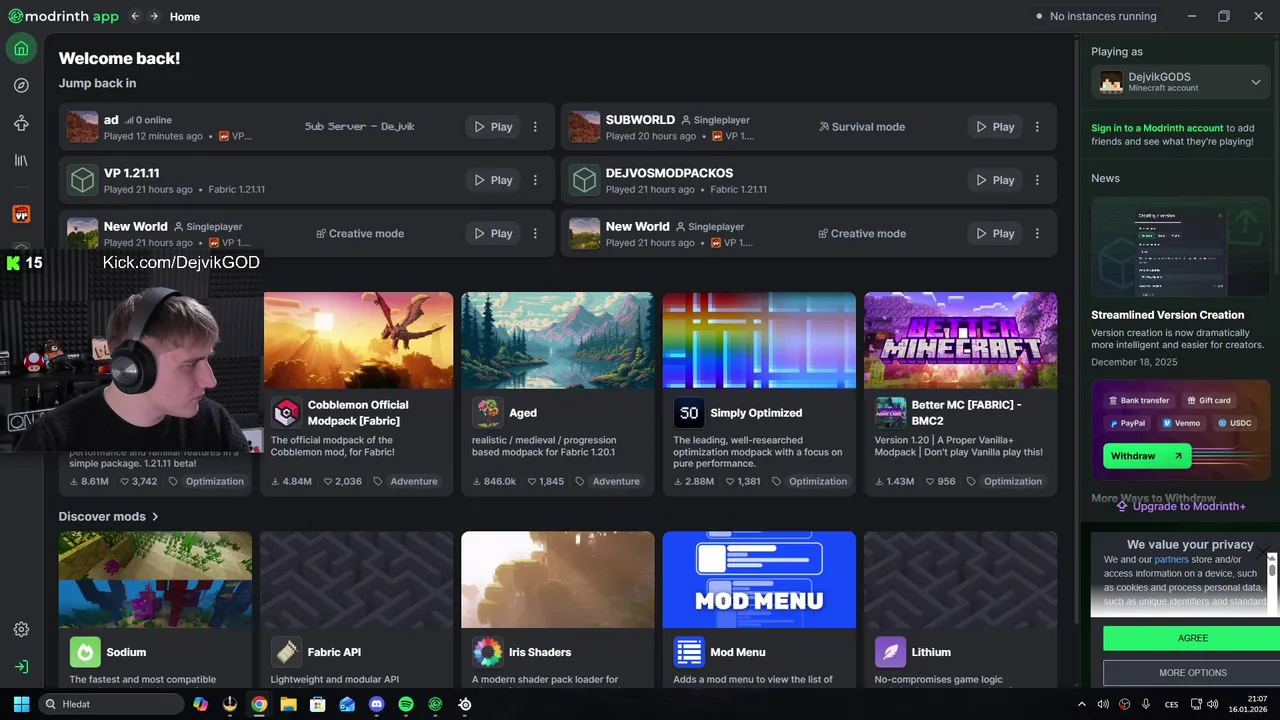Show hidden tray icons chevron
This screenshot has height=720, width=1280.
[1081, 704]
